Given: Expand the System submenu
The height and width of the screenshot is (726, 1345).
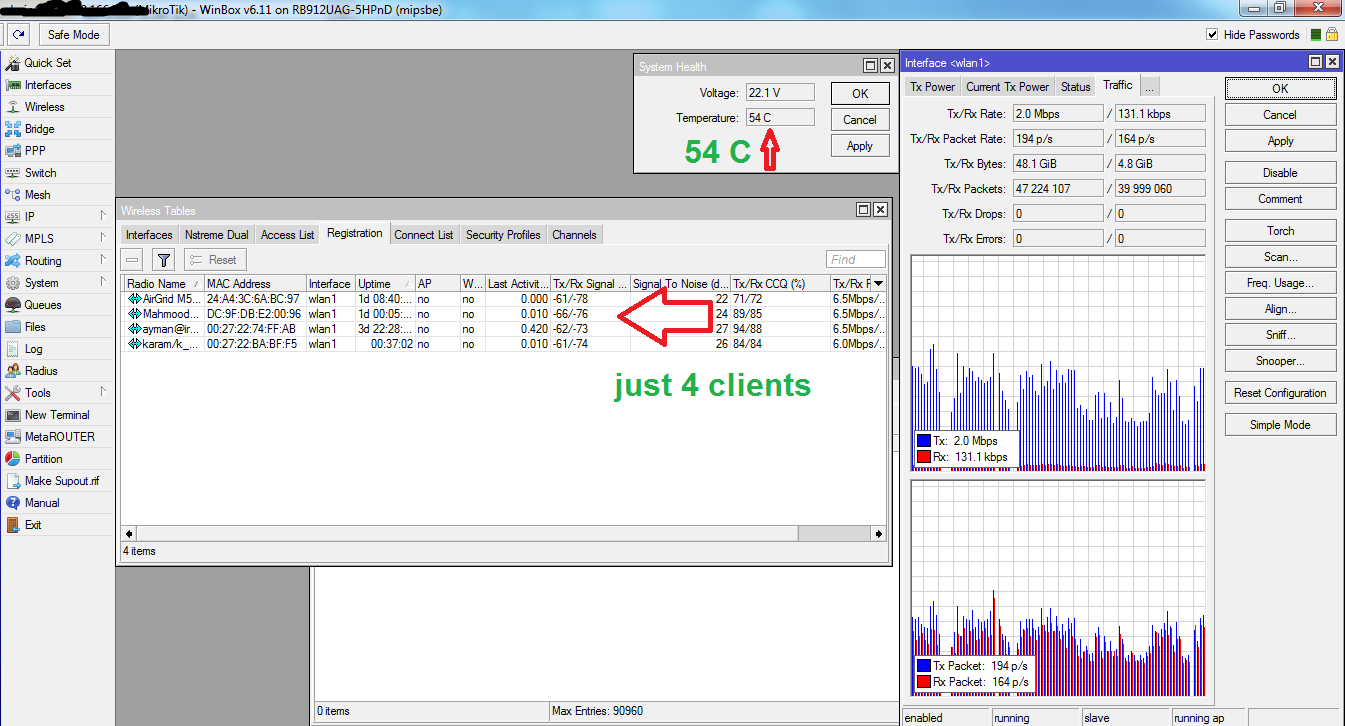Looking at the screenshot, I should [103, 283].
